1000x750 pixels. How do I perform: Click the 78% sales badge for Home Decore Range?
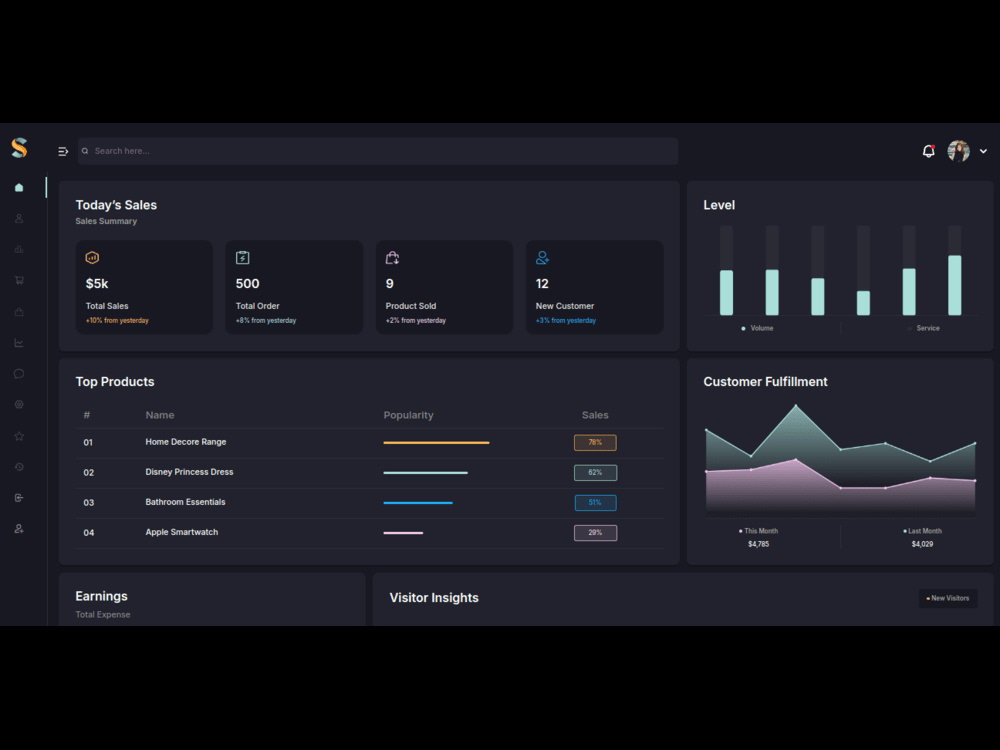coord(595,442)
